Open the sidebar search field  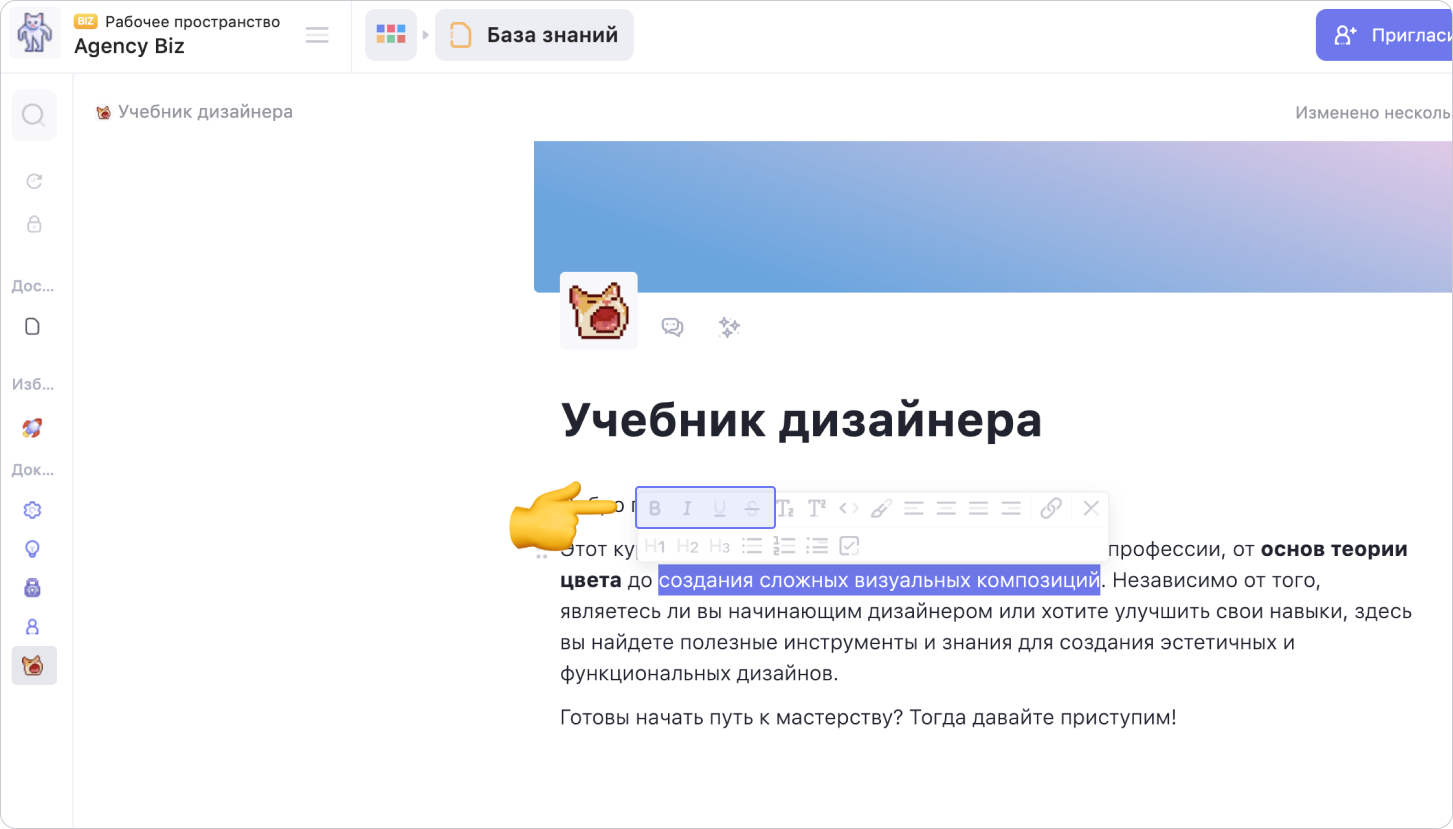[x=34, y=115]
